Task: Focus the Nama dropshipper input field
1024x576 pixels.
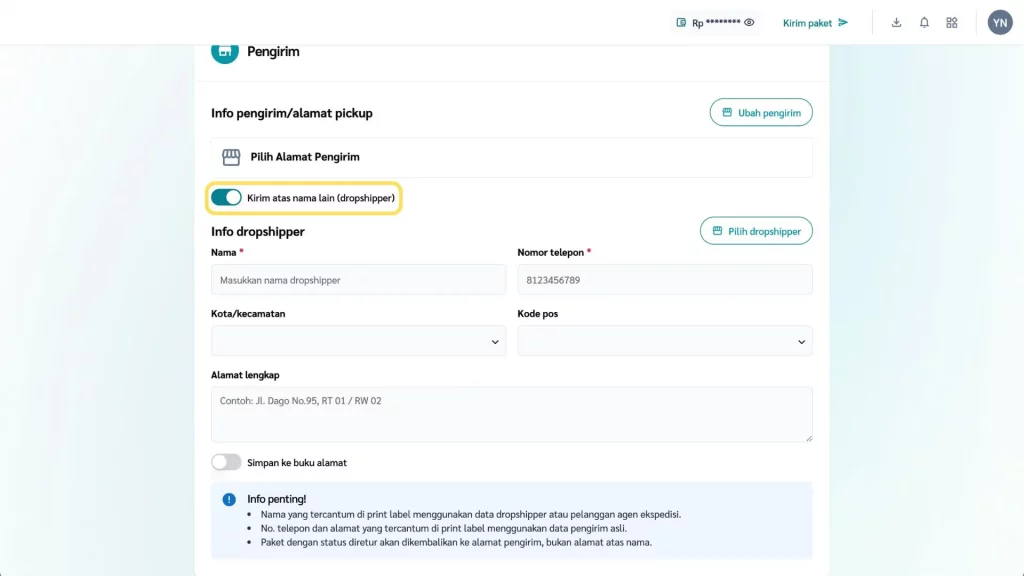Action: click(358, 280)
